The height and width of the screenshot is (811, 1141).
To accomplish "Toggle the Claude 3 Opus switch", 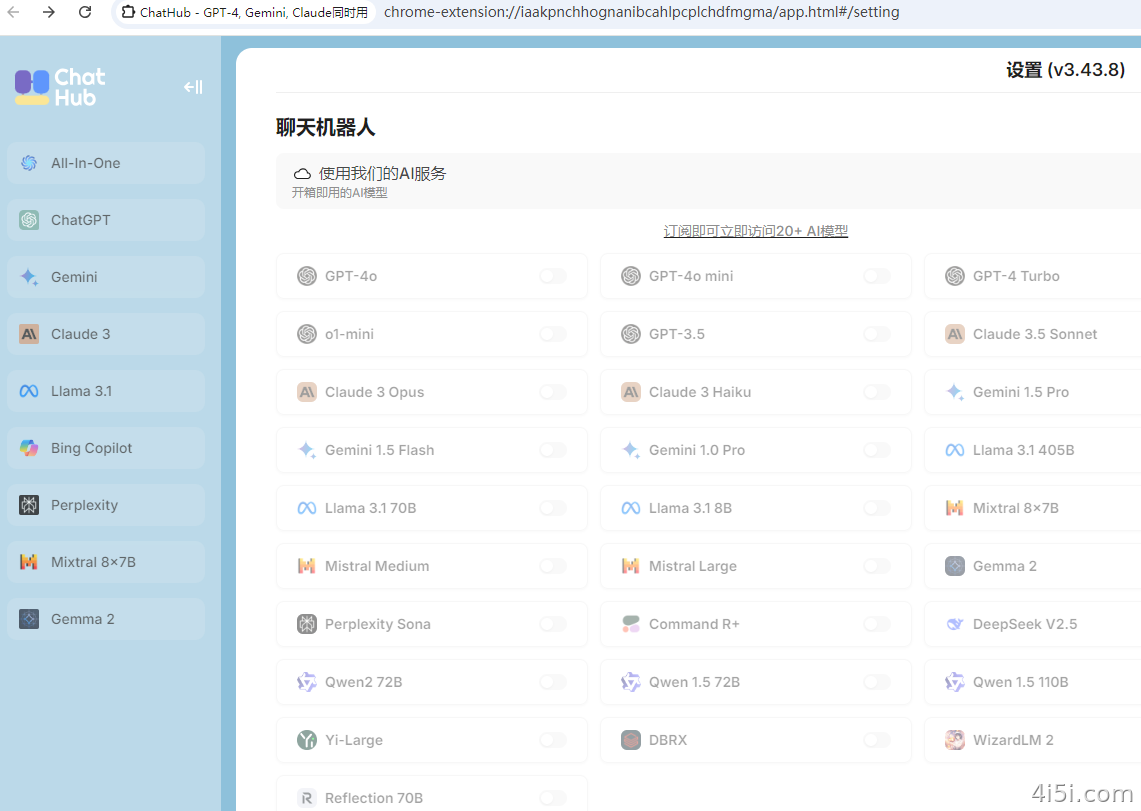I will (553, 392).
